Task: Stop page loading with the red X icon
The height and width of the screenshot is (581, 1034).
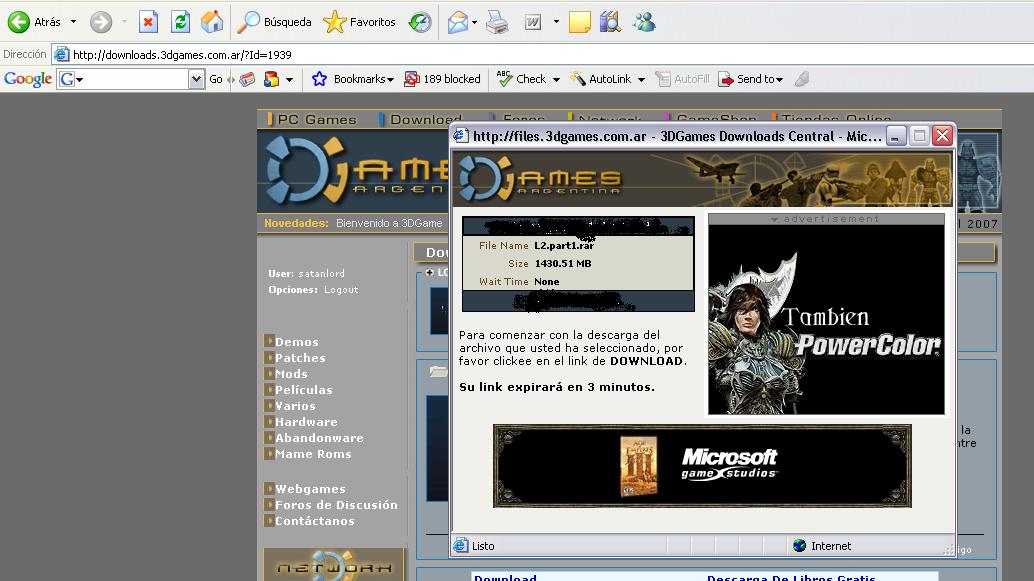Action: 148,22
